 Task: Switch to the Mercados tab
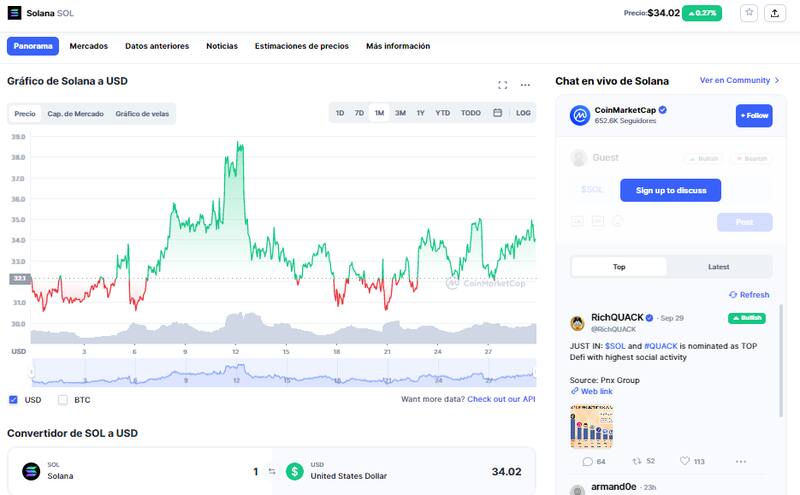[x=89, y=46]
